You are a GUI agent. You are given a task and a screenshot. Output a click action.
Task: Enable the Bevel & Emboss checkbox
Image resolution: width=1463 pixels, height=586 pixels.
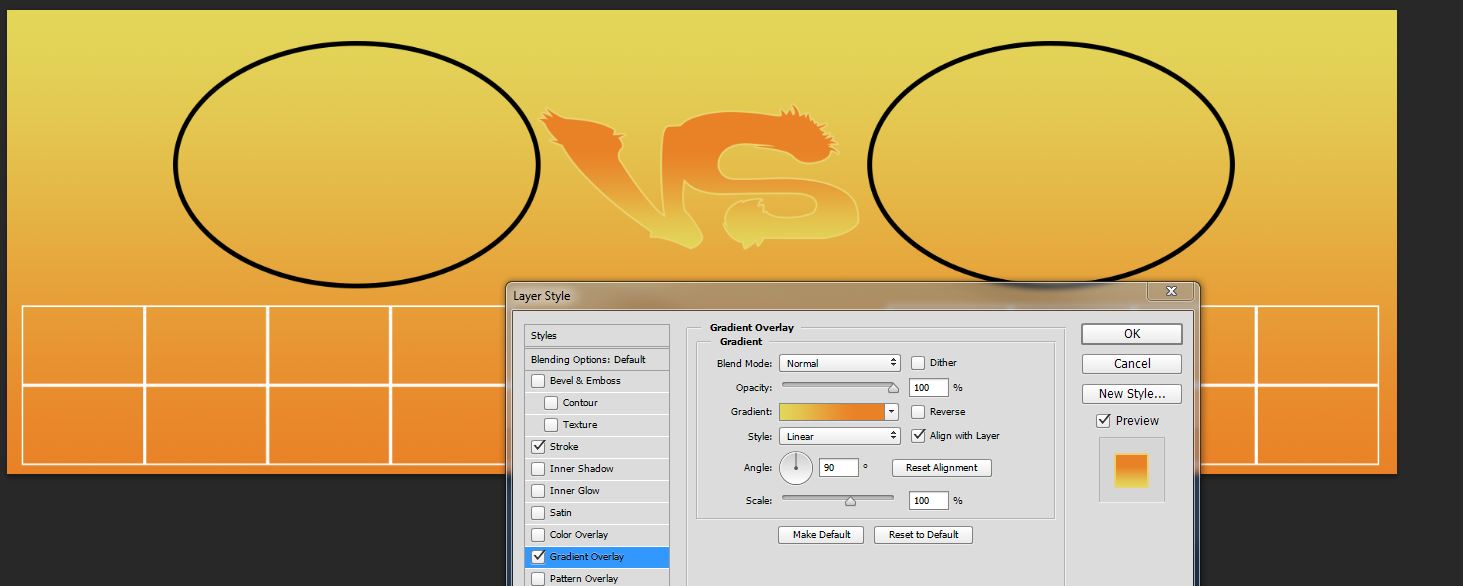539,381
